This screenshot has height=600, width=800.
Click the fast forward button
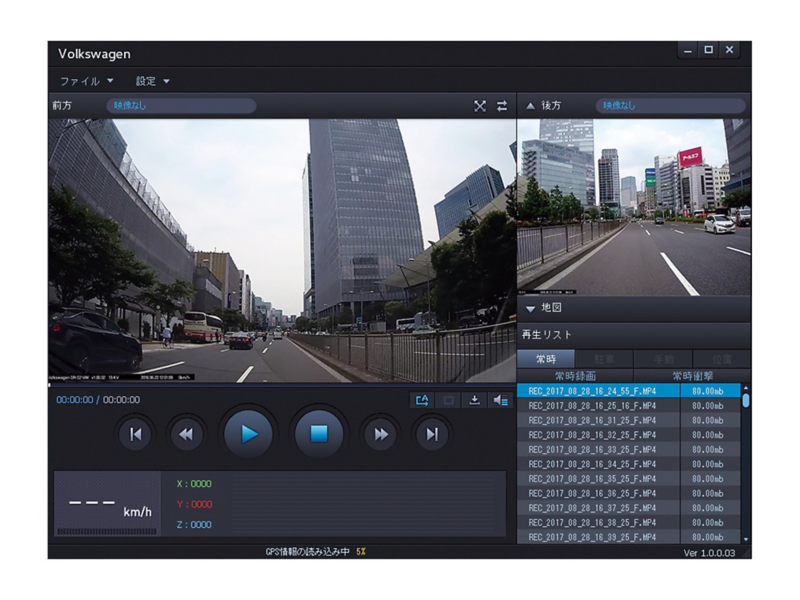click(x=381, y=434)
